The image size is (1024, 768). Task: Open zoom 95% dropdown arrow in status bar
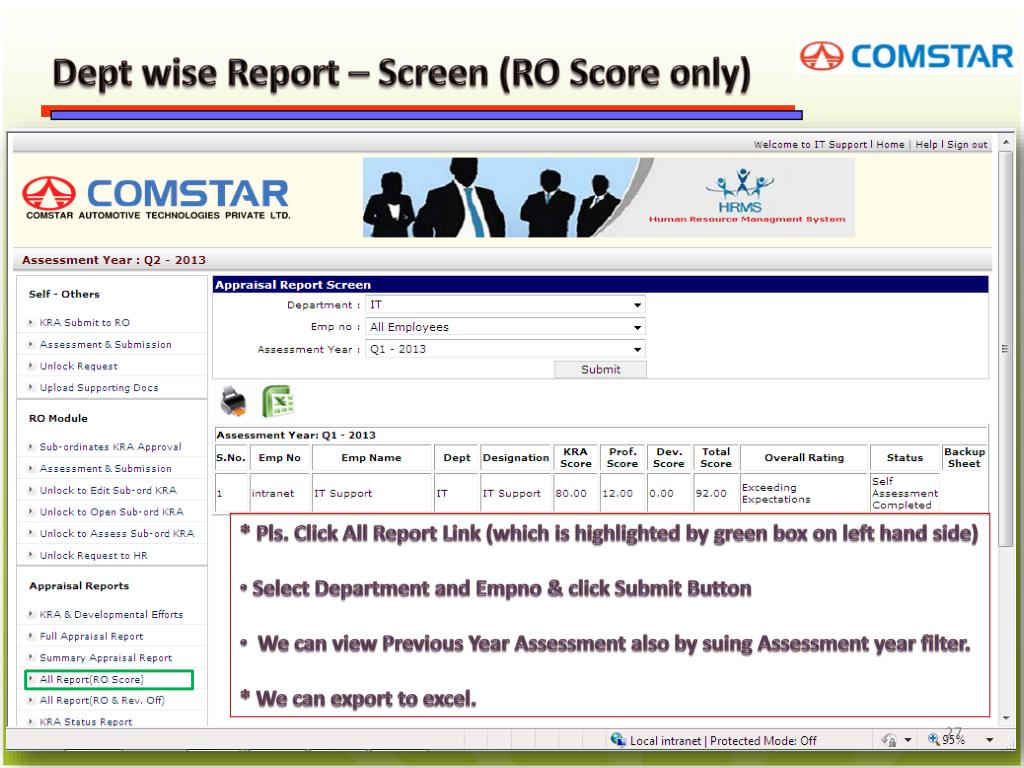tap(989, 740)
